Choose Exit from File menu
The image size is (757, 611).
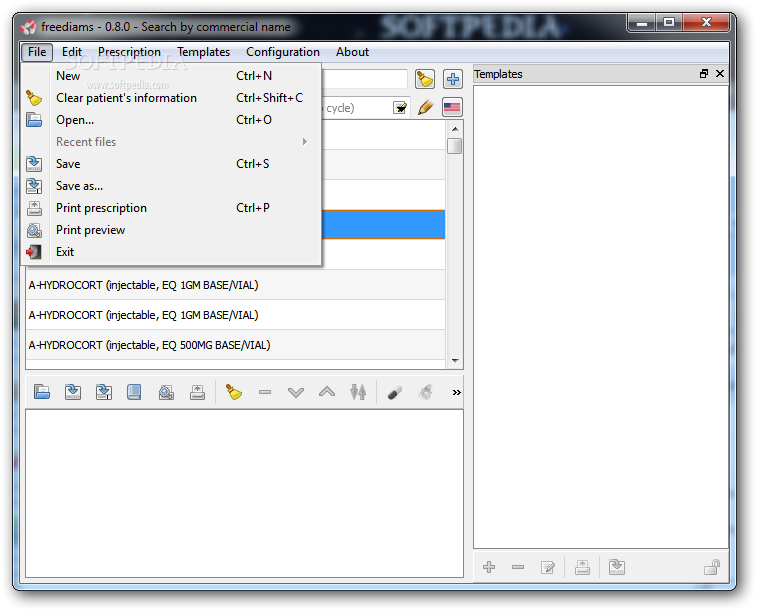[x=171, y=252]
